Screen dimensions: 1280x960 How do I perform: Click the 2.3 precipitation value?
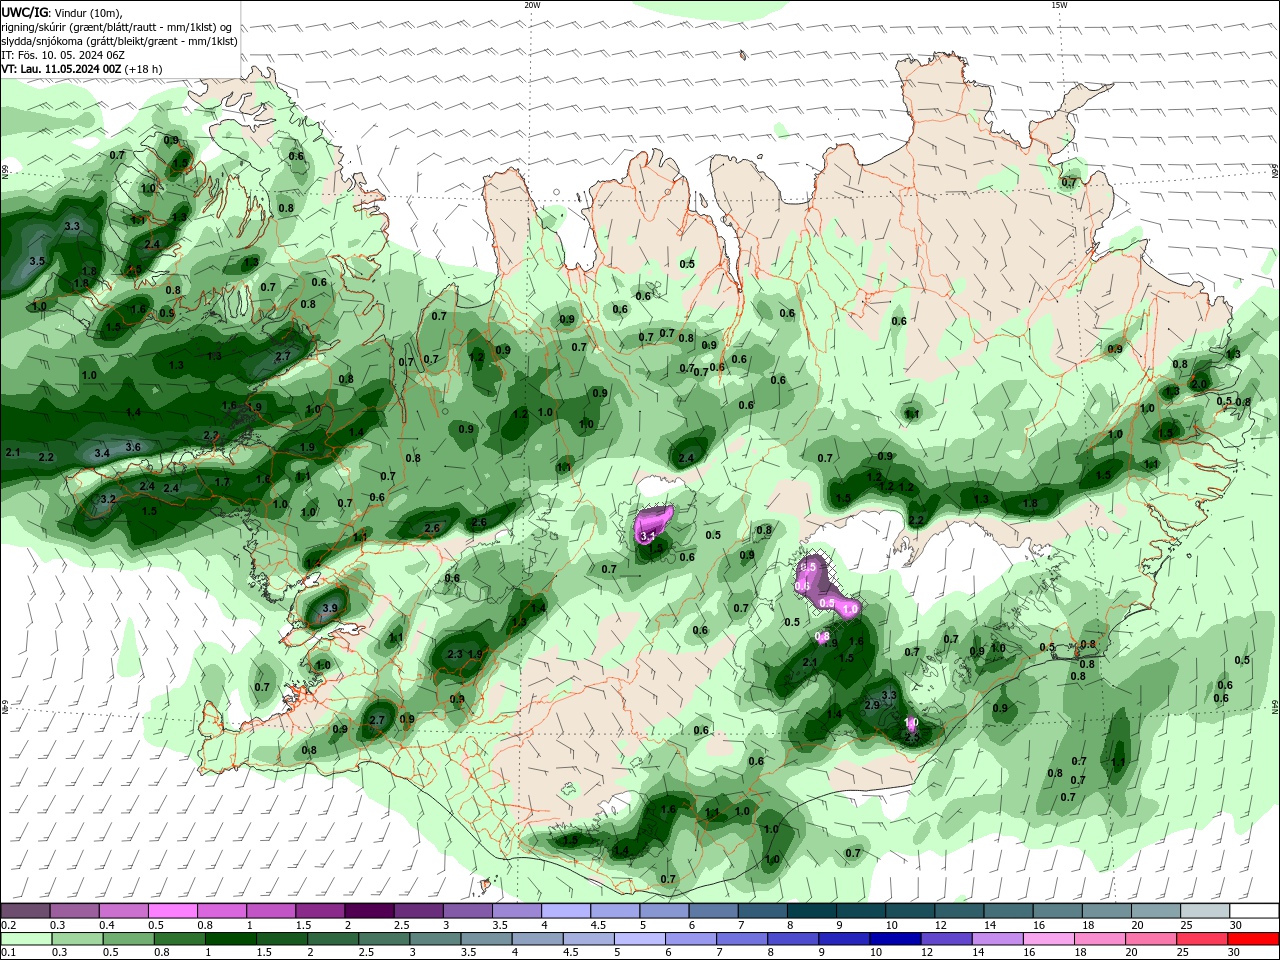pos(455,655)
